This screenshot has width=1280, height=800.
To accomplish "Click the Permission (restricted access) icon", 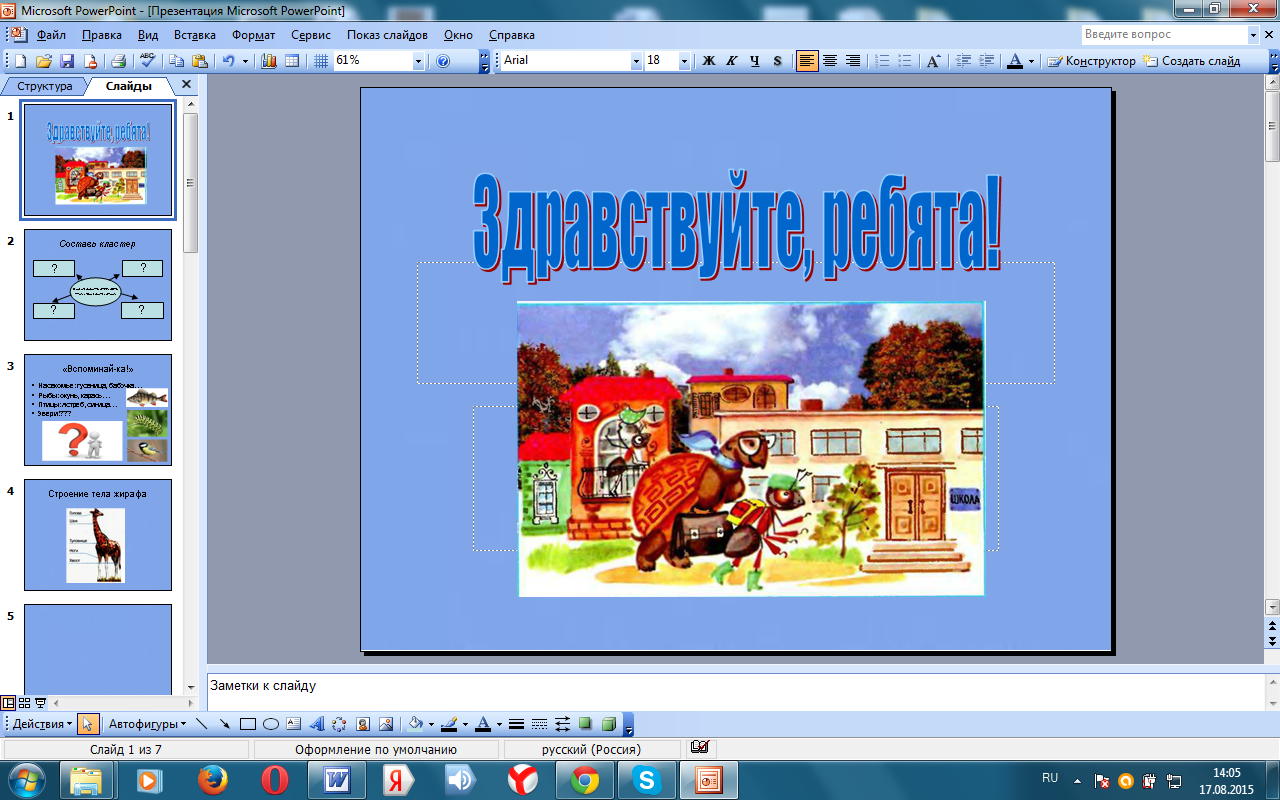I will click(x=90, y=61).
